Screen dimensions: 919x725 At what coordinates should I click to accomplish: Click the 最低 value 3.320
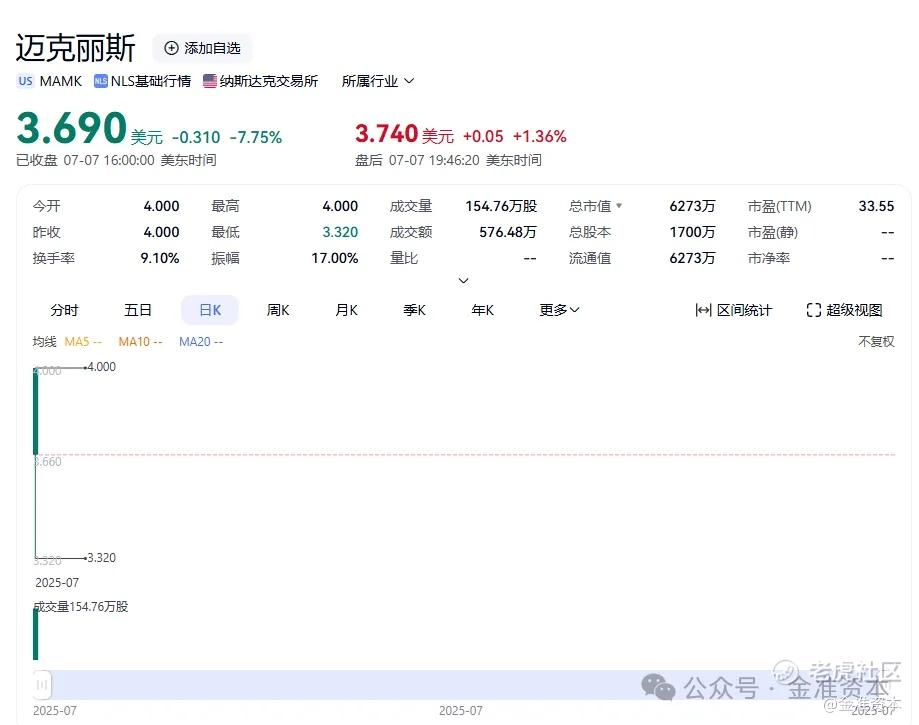point(340,232)
